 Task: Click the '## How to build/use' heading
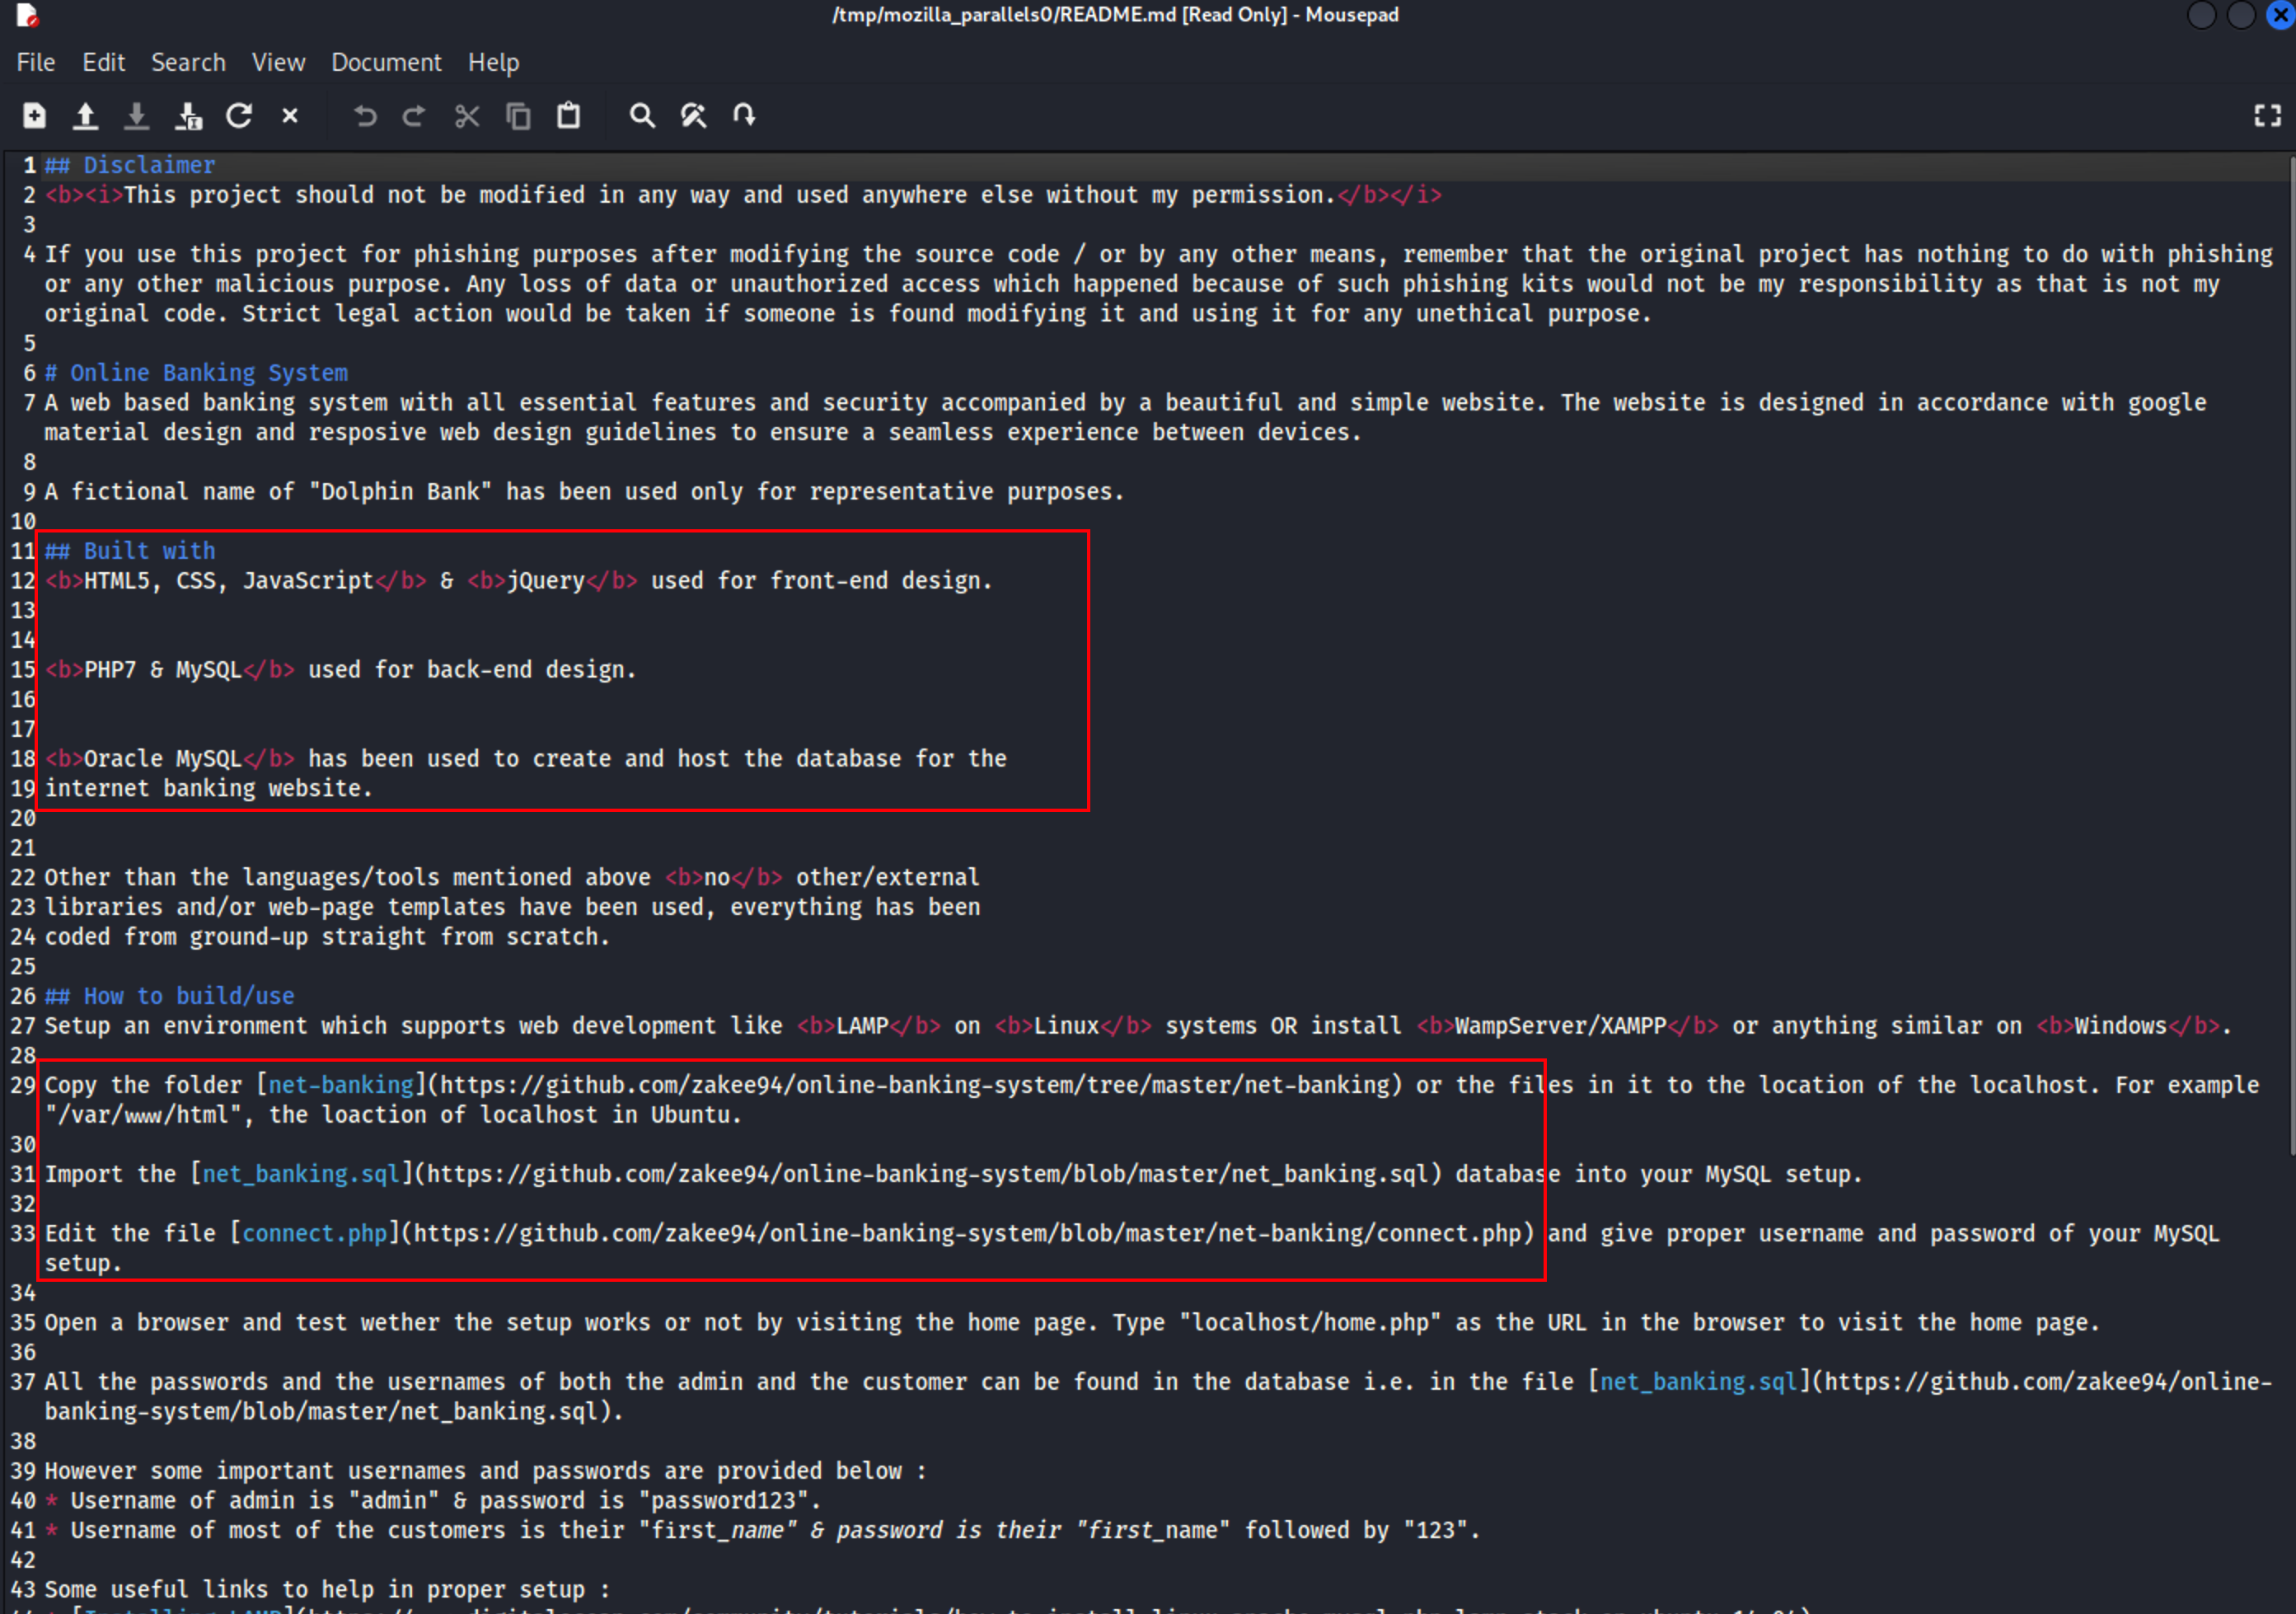coord(170,996)
